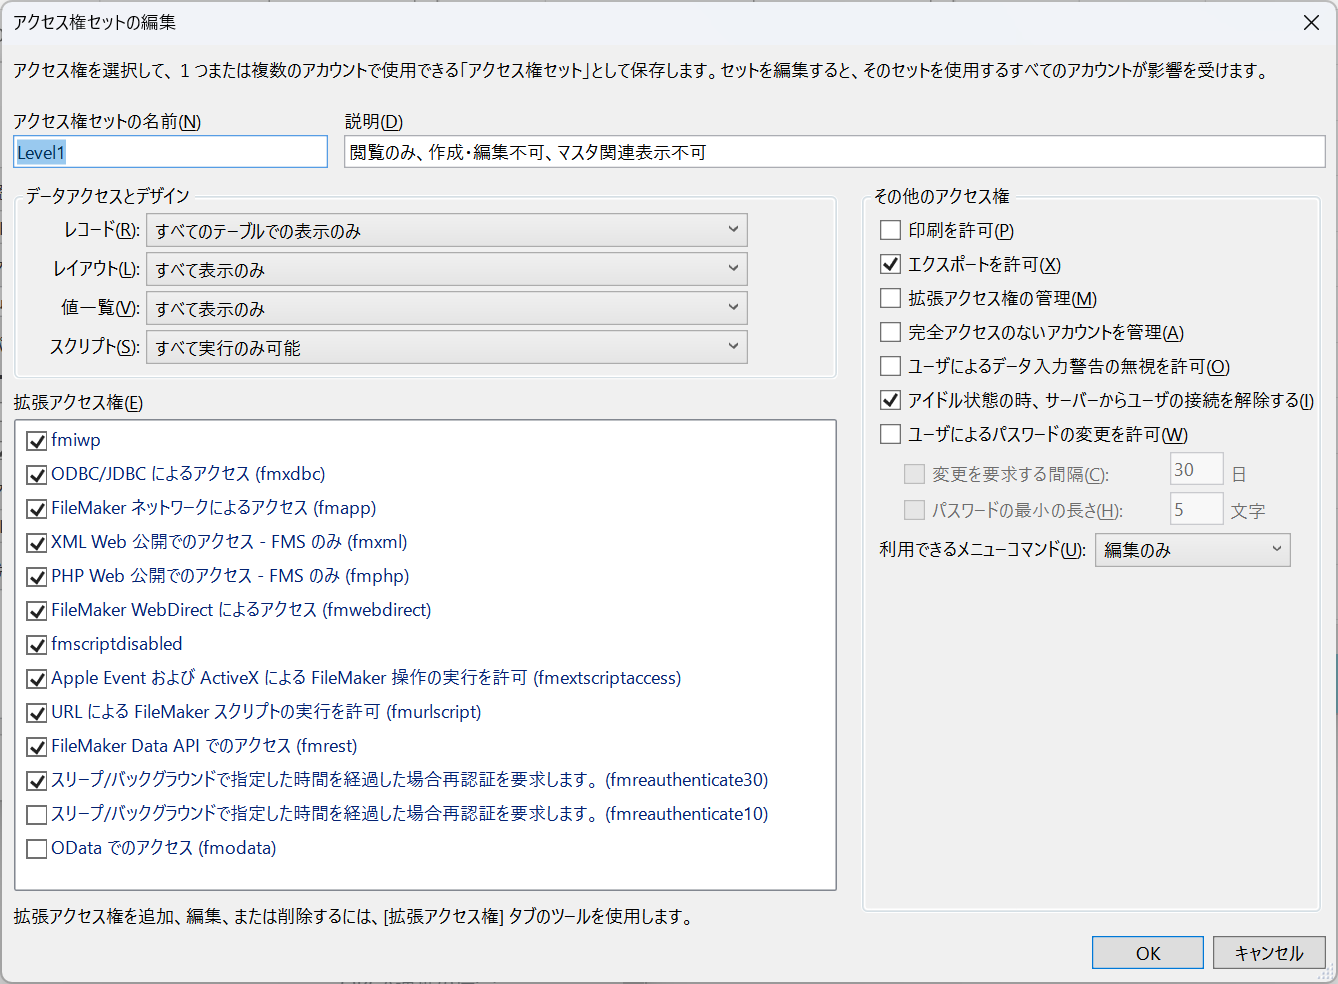The image size is (1338, 984).
Task: Uncheck XML Web 公開でのアクセス (fmxml)
Action: click(x=37, y=543)
